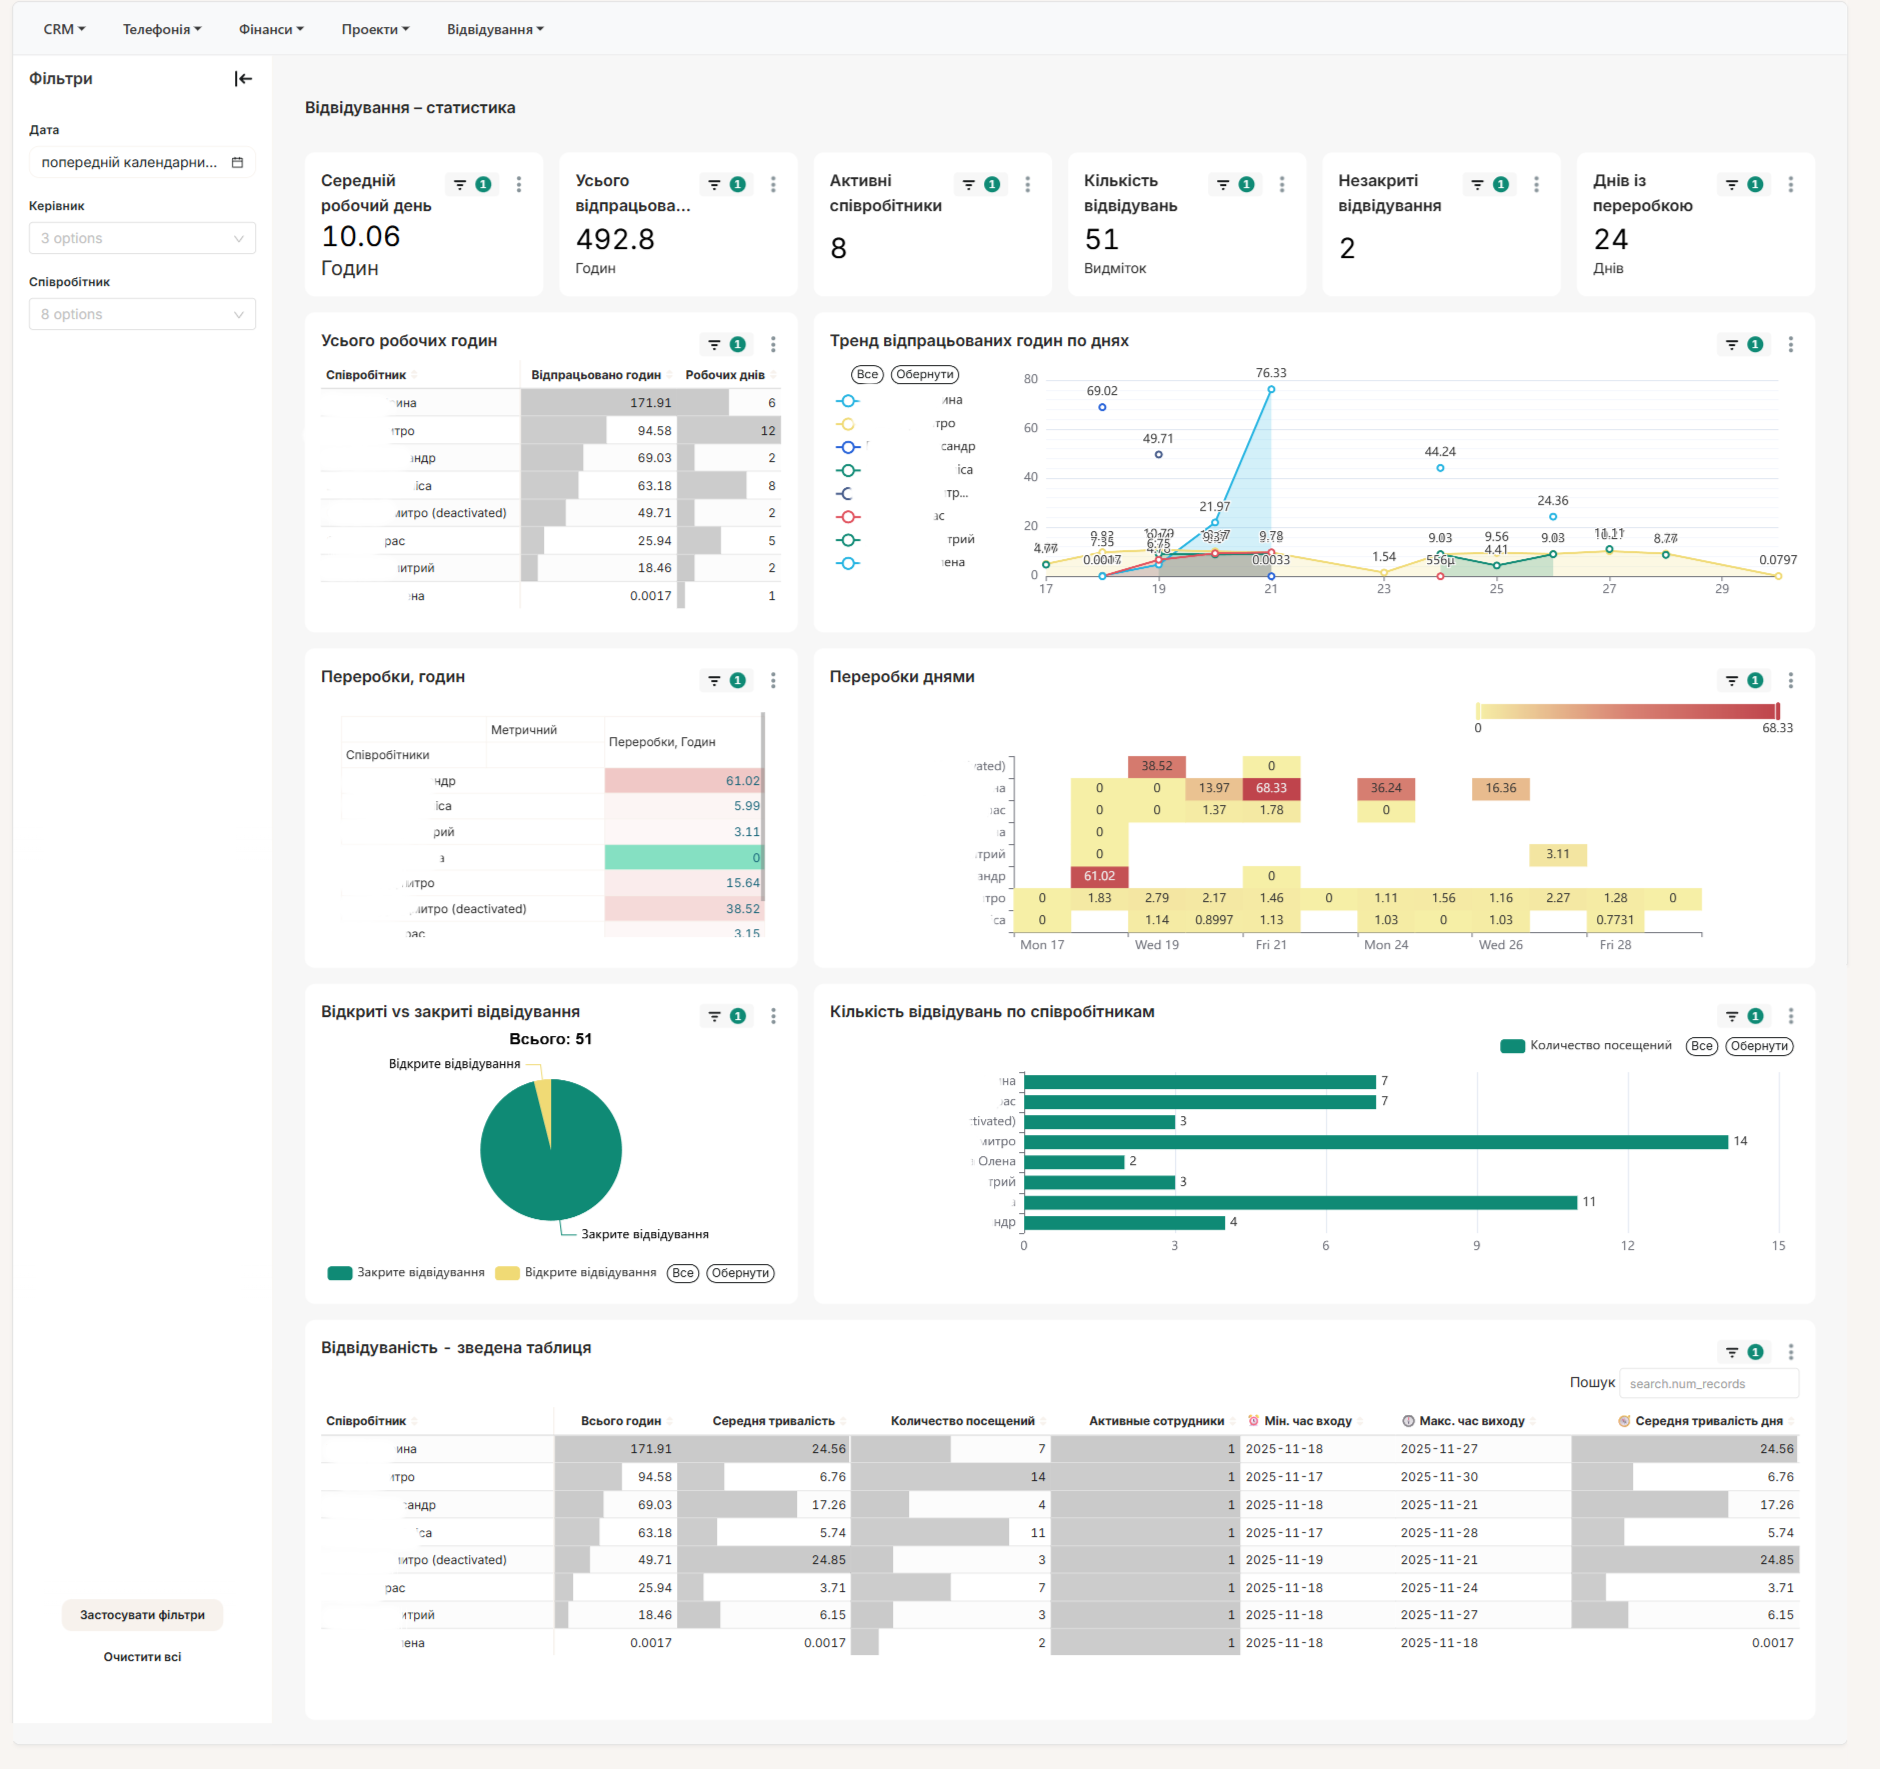Open three-dot menu on Активні співробітники card
This screenshot has width=1880, height=1769.
pos(1027,185)
